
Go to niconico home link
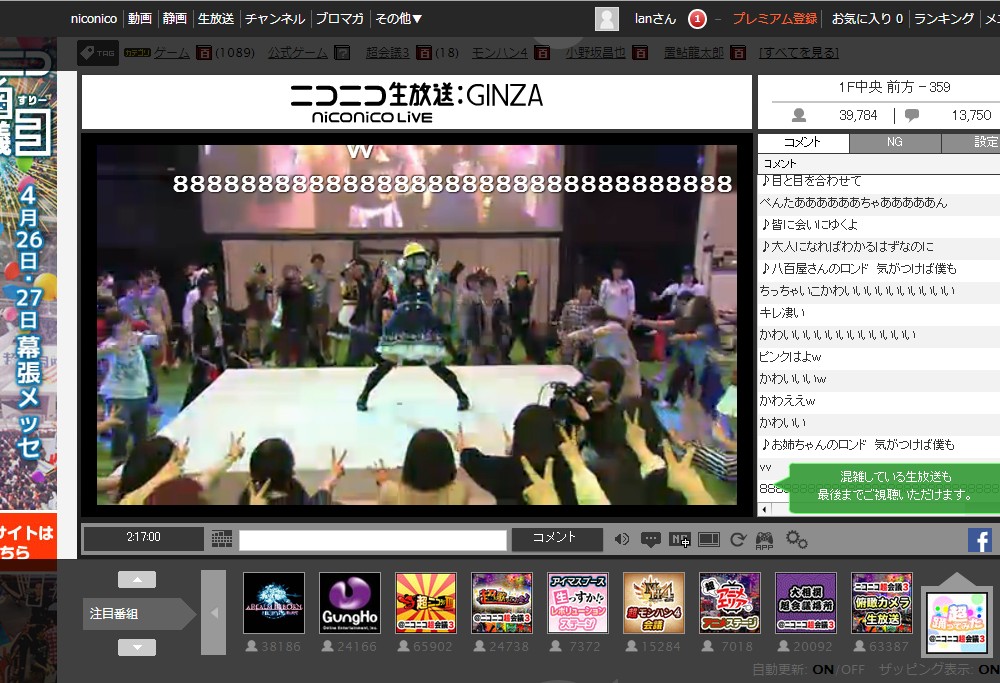94,18
